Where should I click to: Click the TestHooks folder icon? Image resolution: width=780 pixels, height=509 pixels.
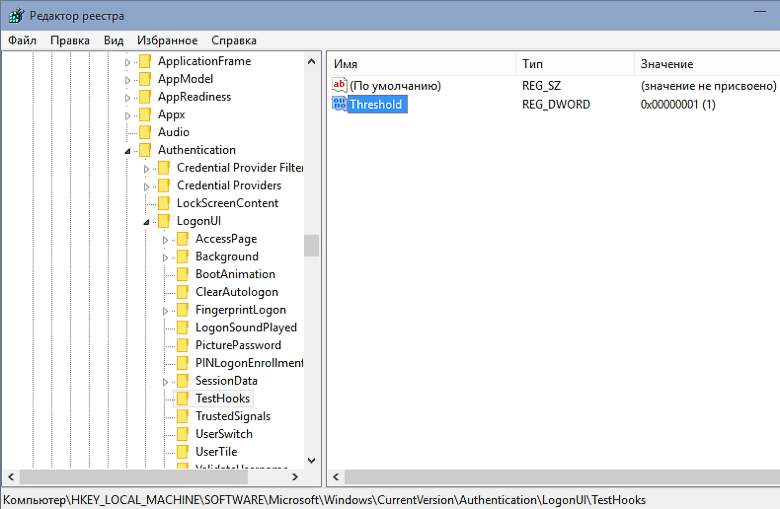[183, 399]
